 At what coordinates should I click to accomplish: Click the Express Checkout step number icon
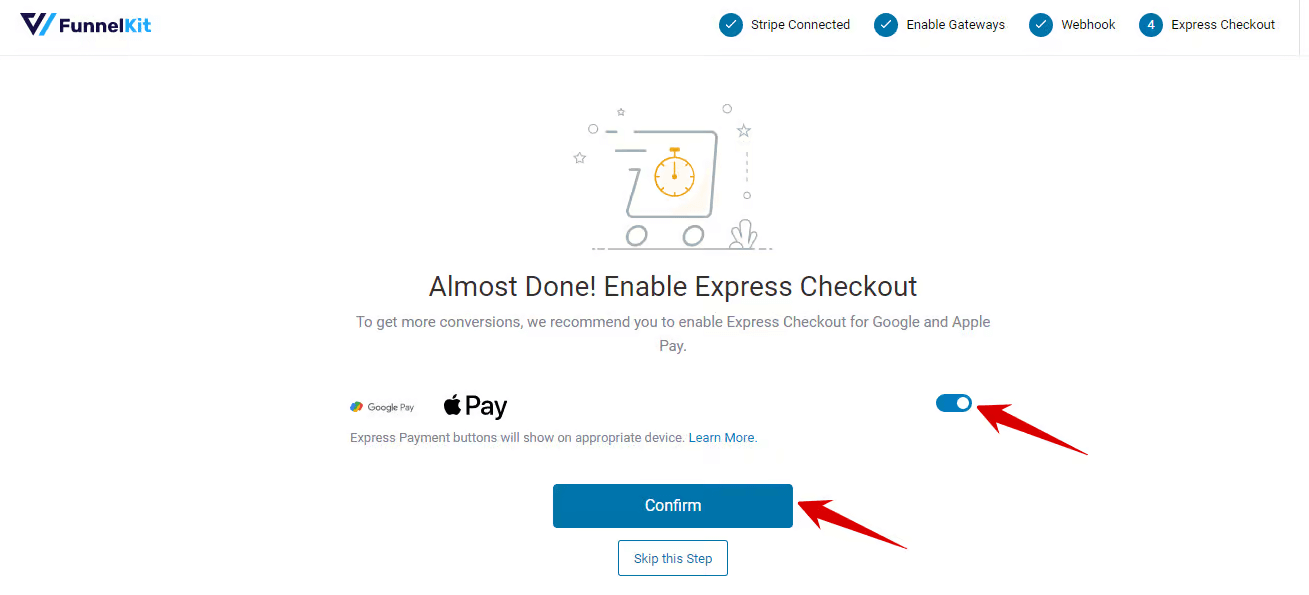[1152, 25]
